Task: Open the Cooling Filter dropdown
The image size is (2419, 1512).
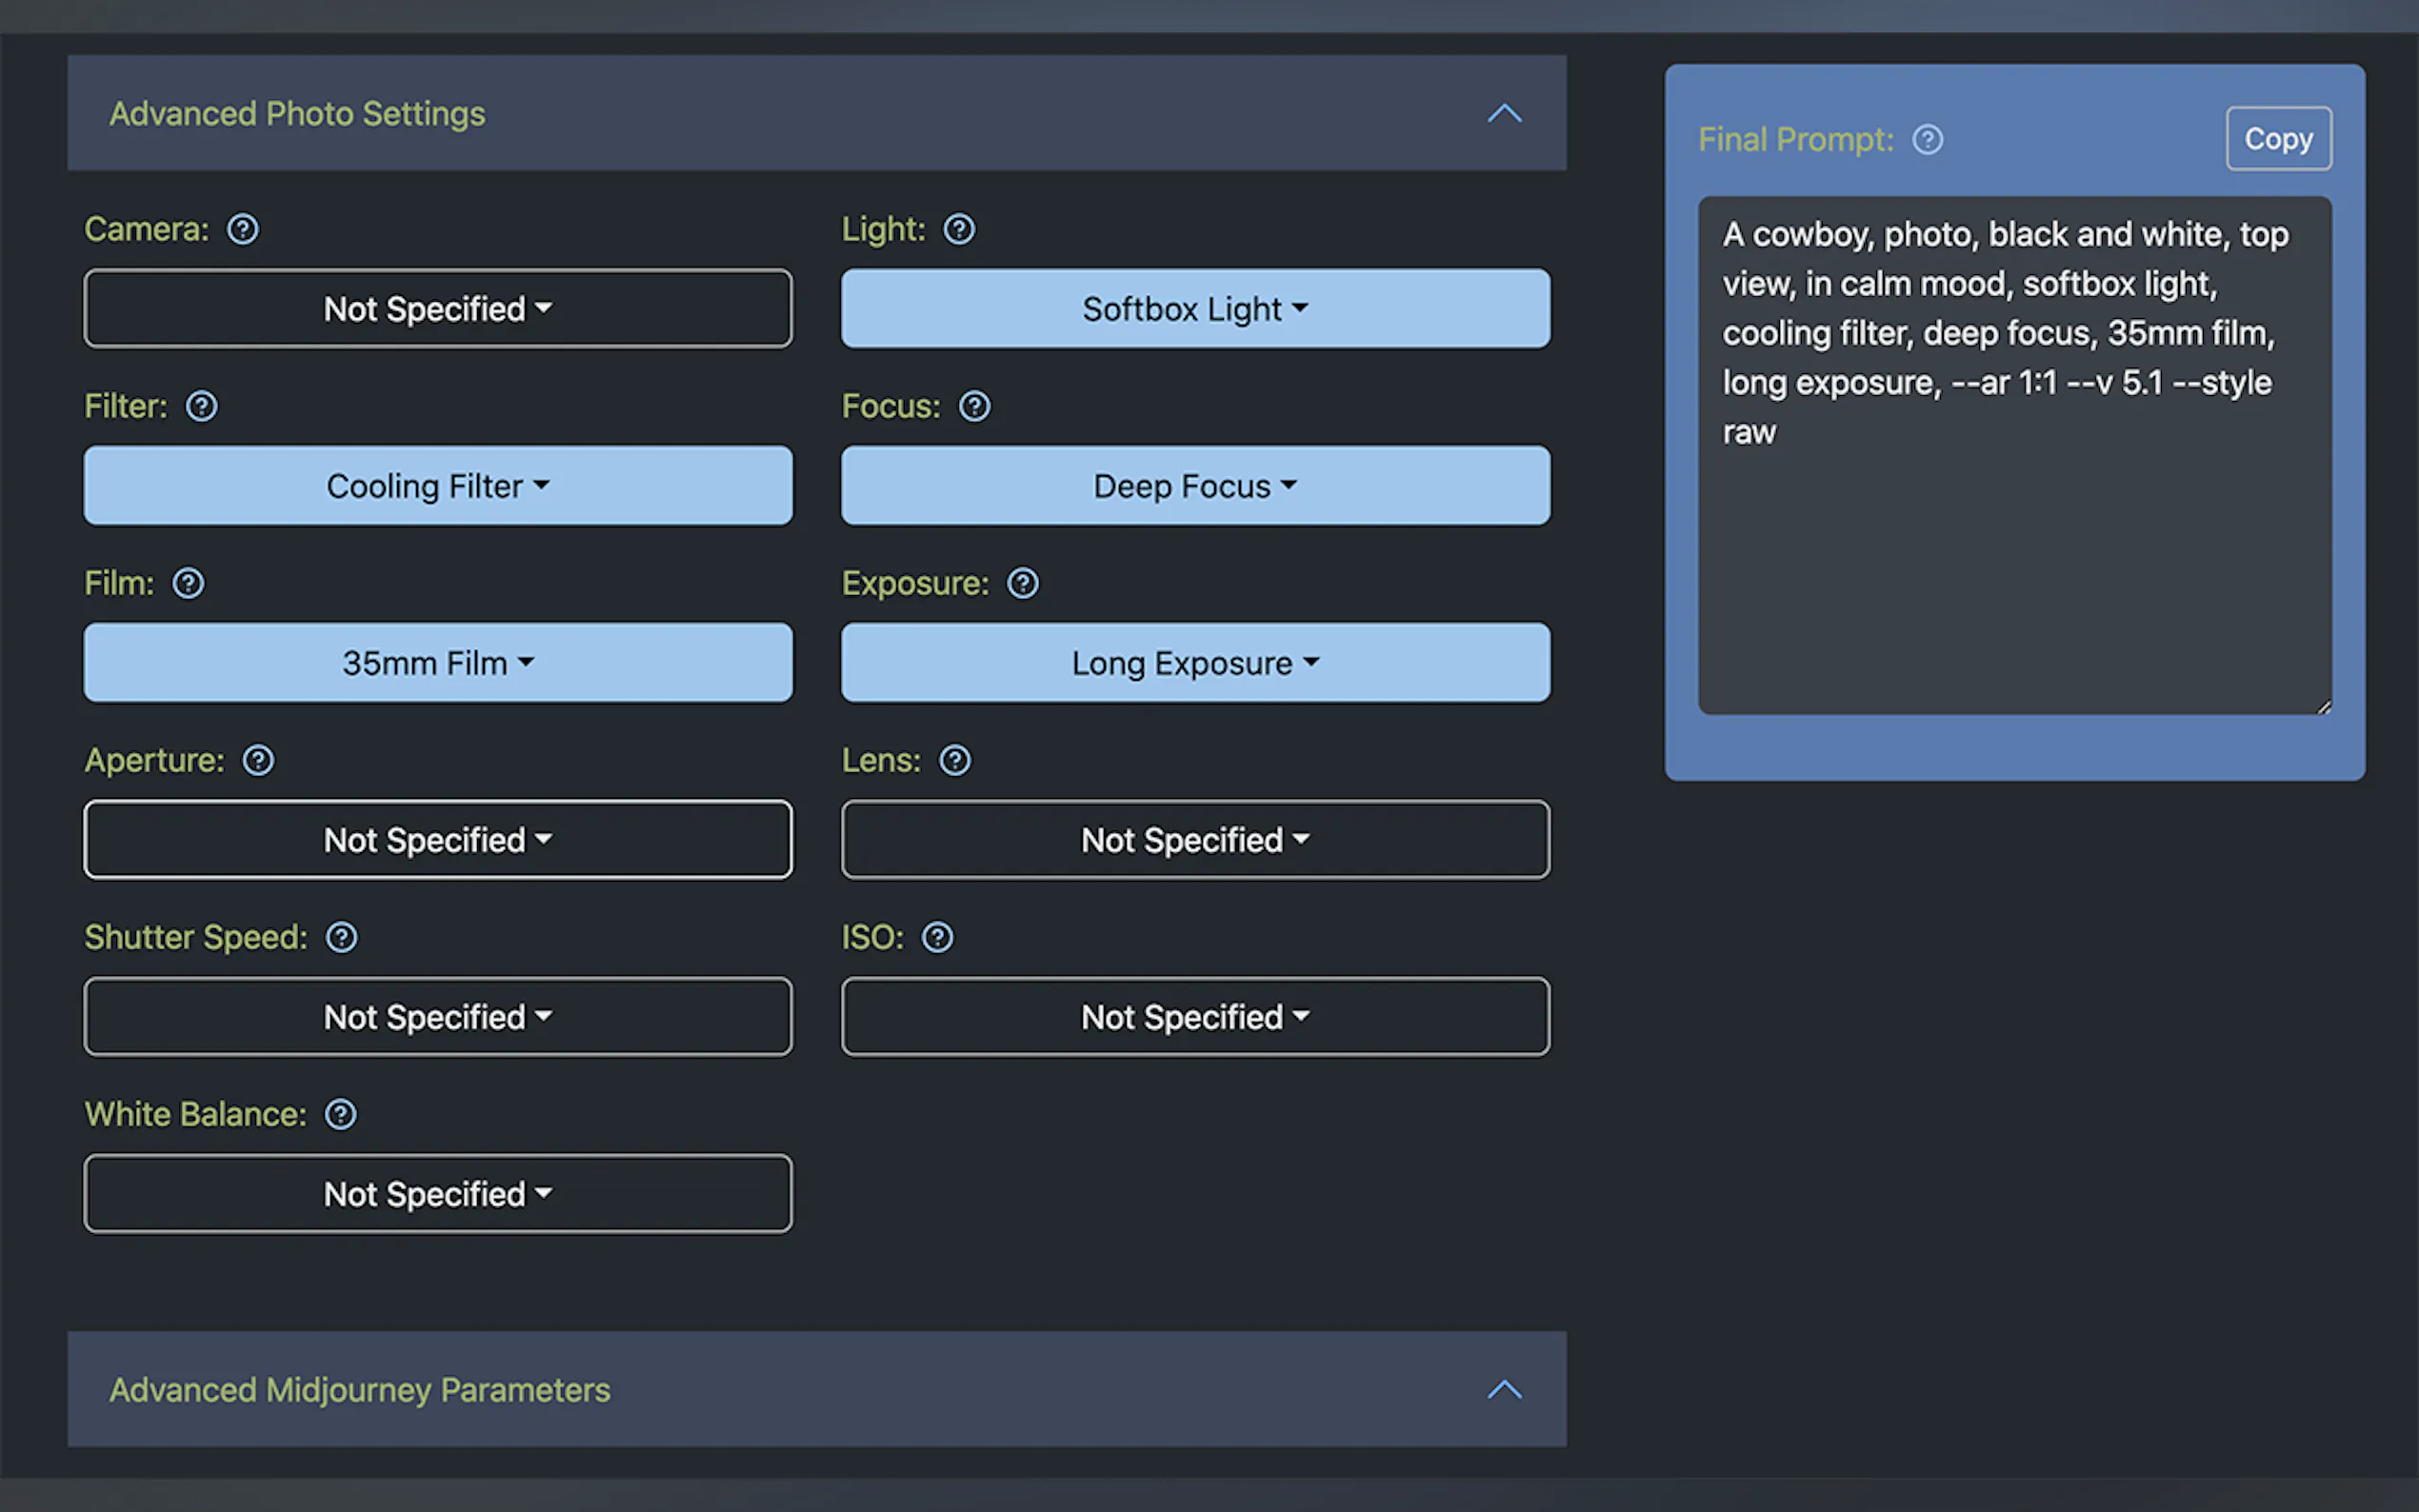Action: pyautogui.click(x=437, y=485)
